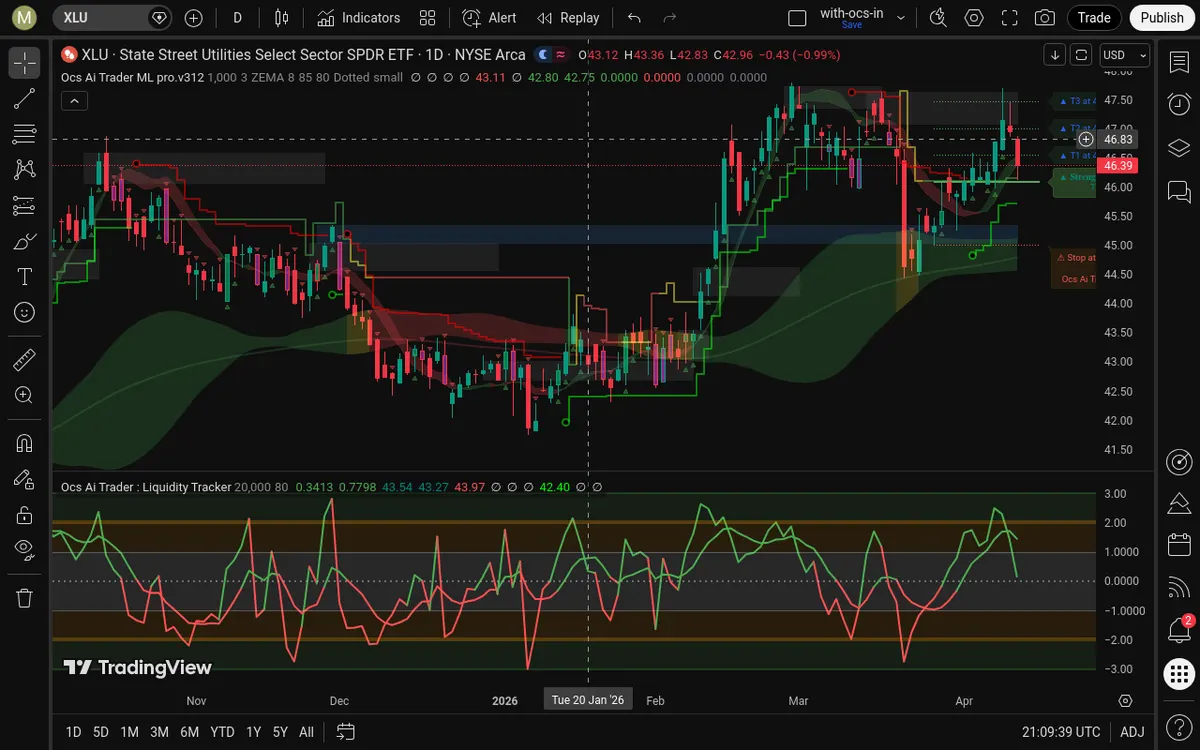Open Fibonacci and Gann tools
This screenshot has width=1200, height=750.
tap(25, 134)
